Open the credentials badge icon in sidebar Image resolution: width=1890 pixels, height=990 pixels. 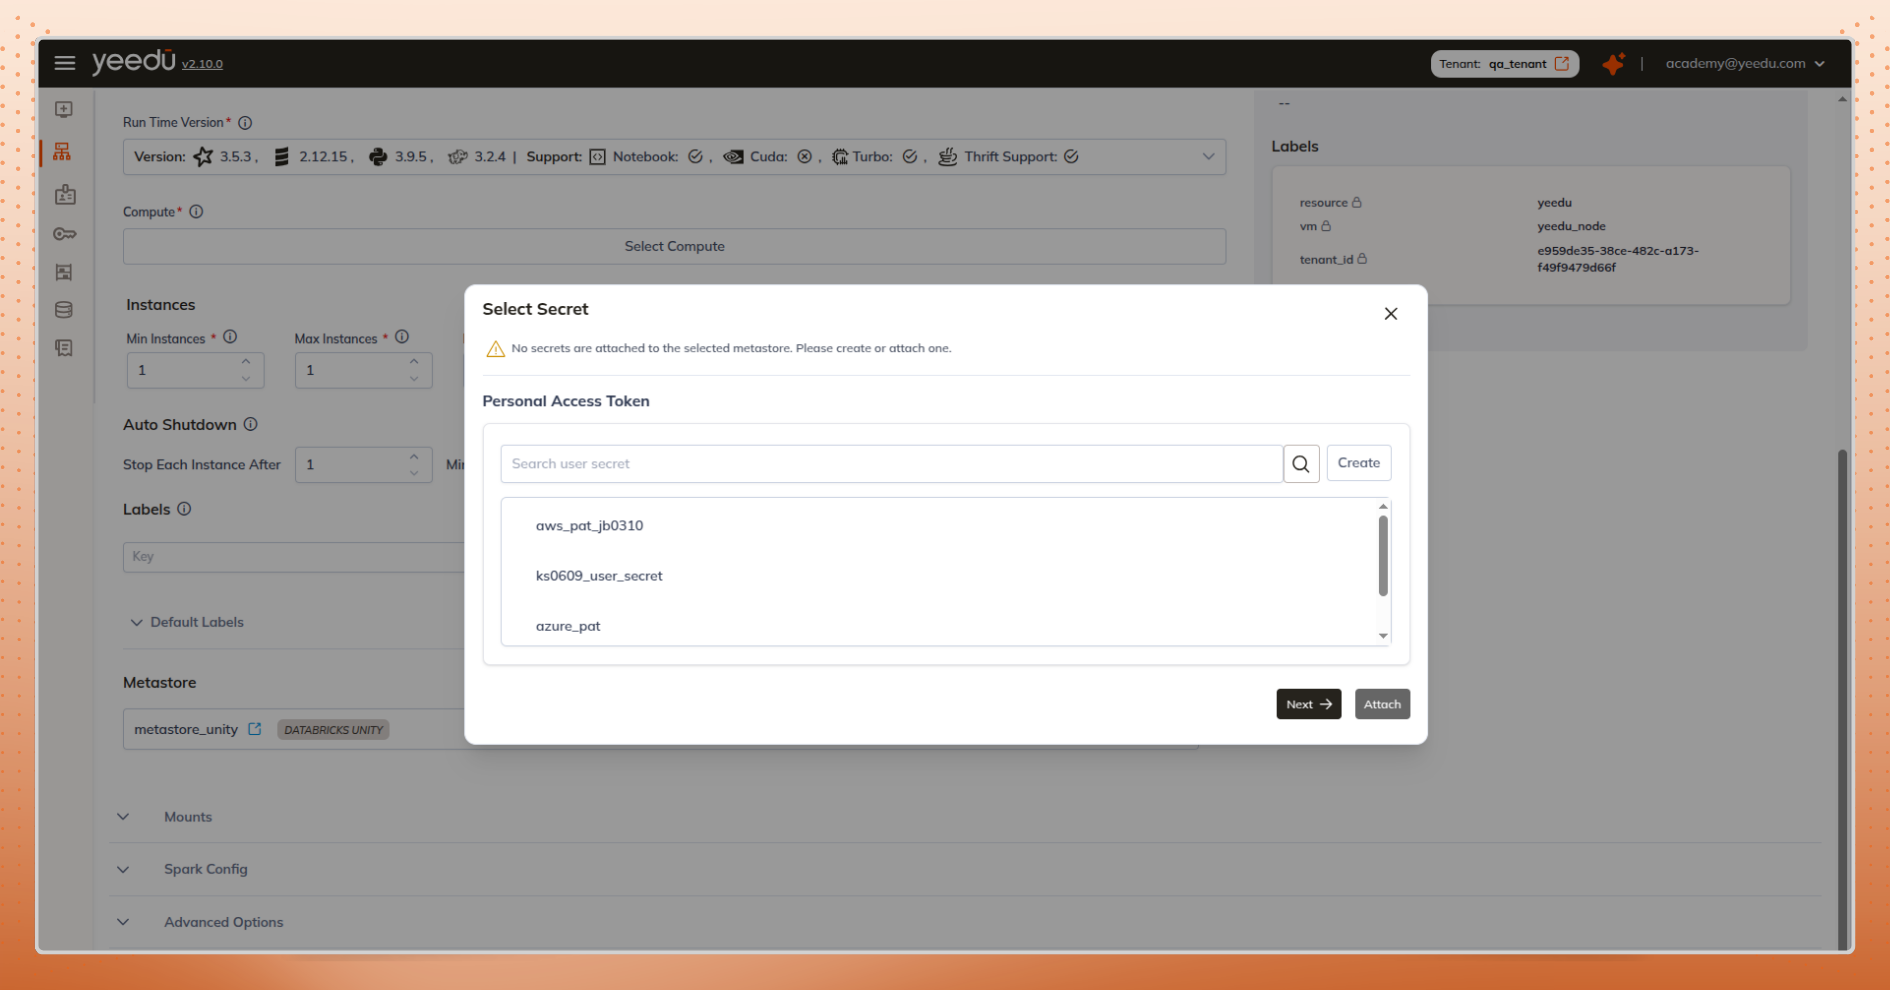pos(64,195)
